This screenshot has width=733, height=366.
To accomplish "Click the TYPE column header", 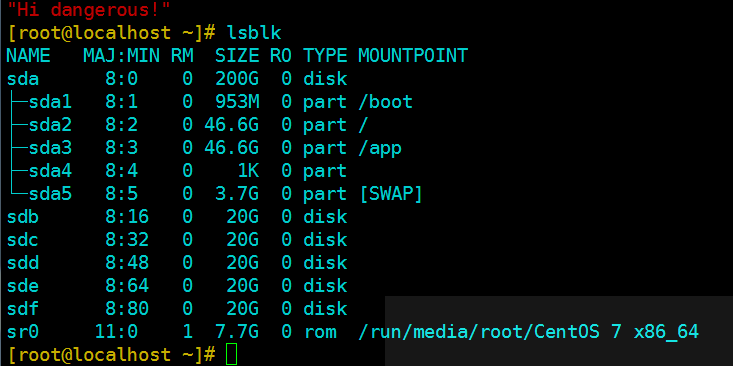I will tap(325, 56).
